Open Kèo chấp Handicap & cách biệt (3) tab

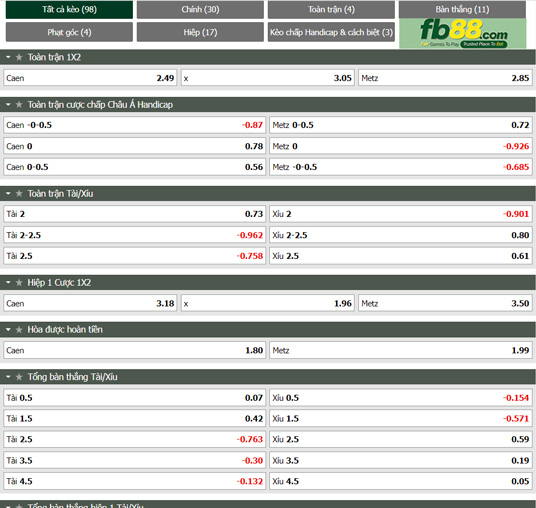(x=331, y=32)
